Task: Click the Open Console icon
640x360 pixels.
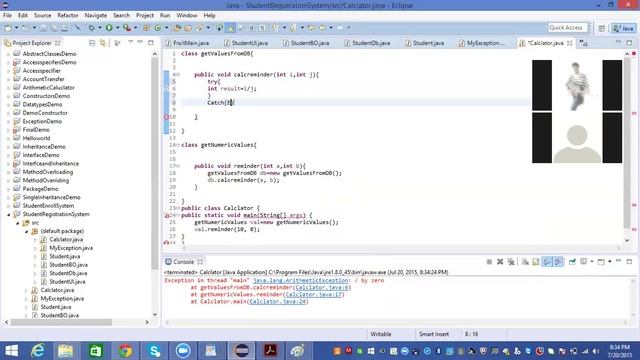Action: pyautogui.click(x=601, y=262)
